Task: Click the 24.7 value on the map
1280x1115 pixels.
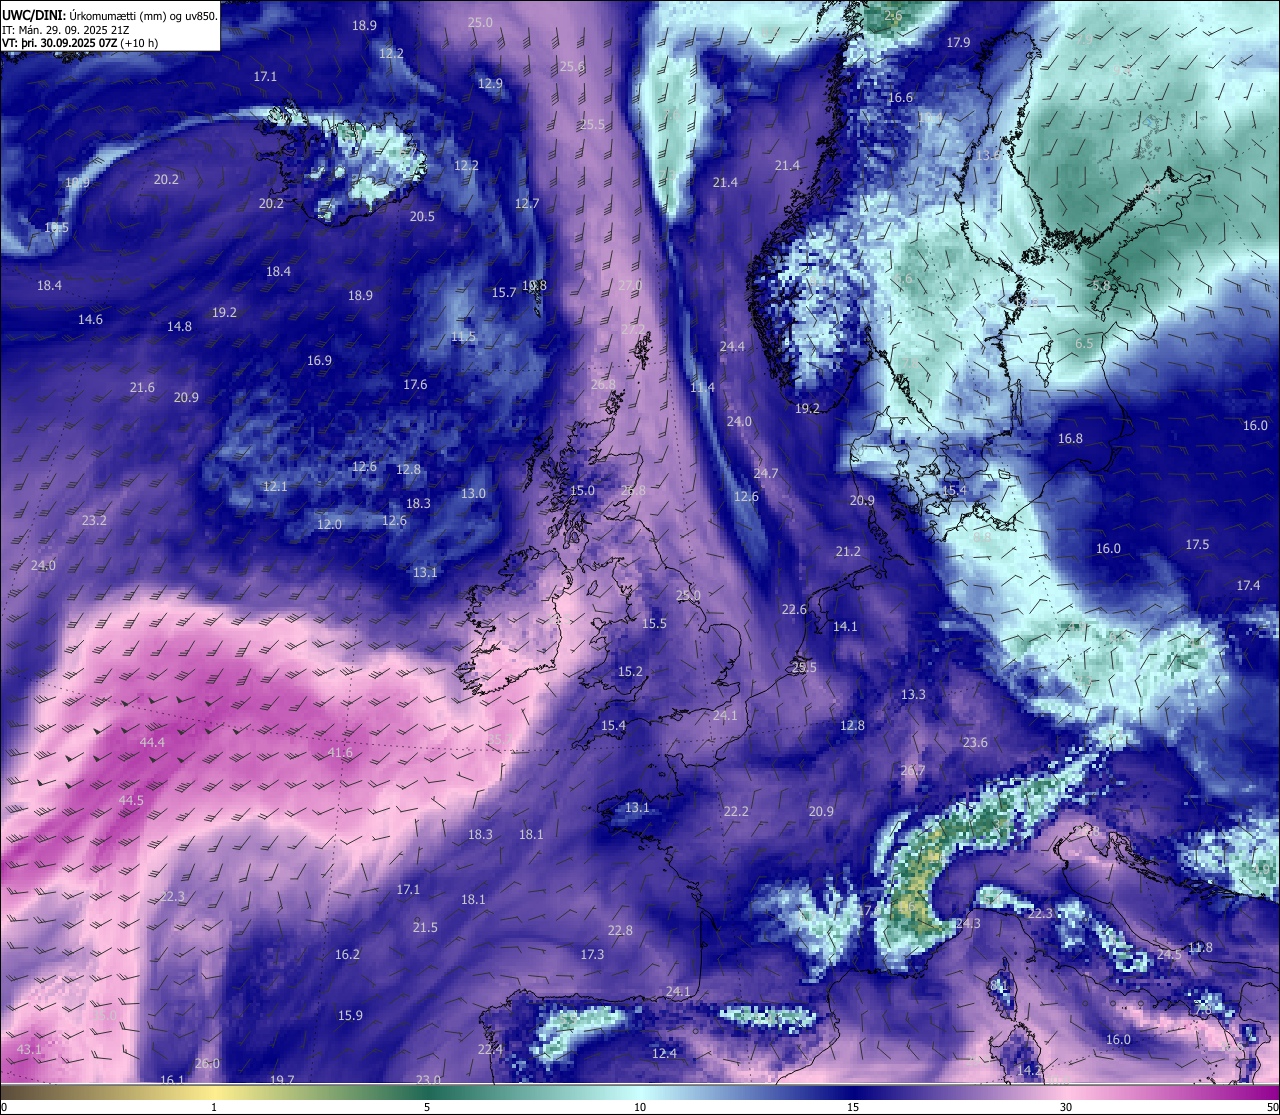Action: click(766, 472)
